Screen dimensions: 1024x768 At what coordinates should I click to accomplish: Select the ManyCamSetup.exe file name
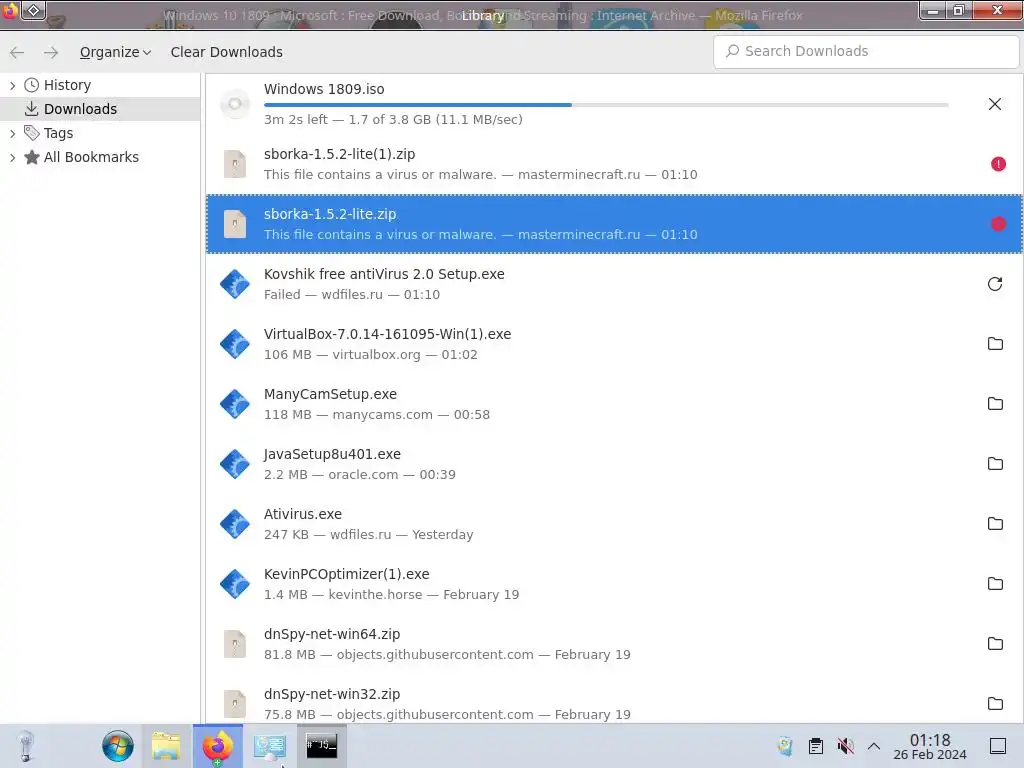(x=330, y=394)
